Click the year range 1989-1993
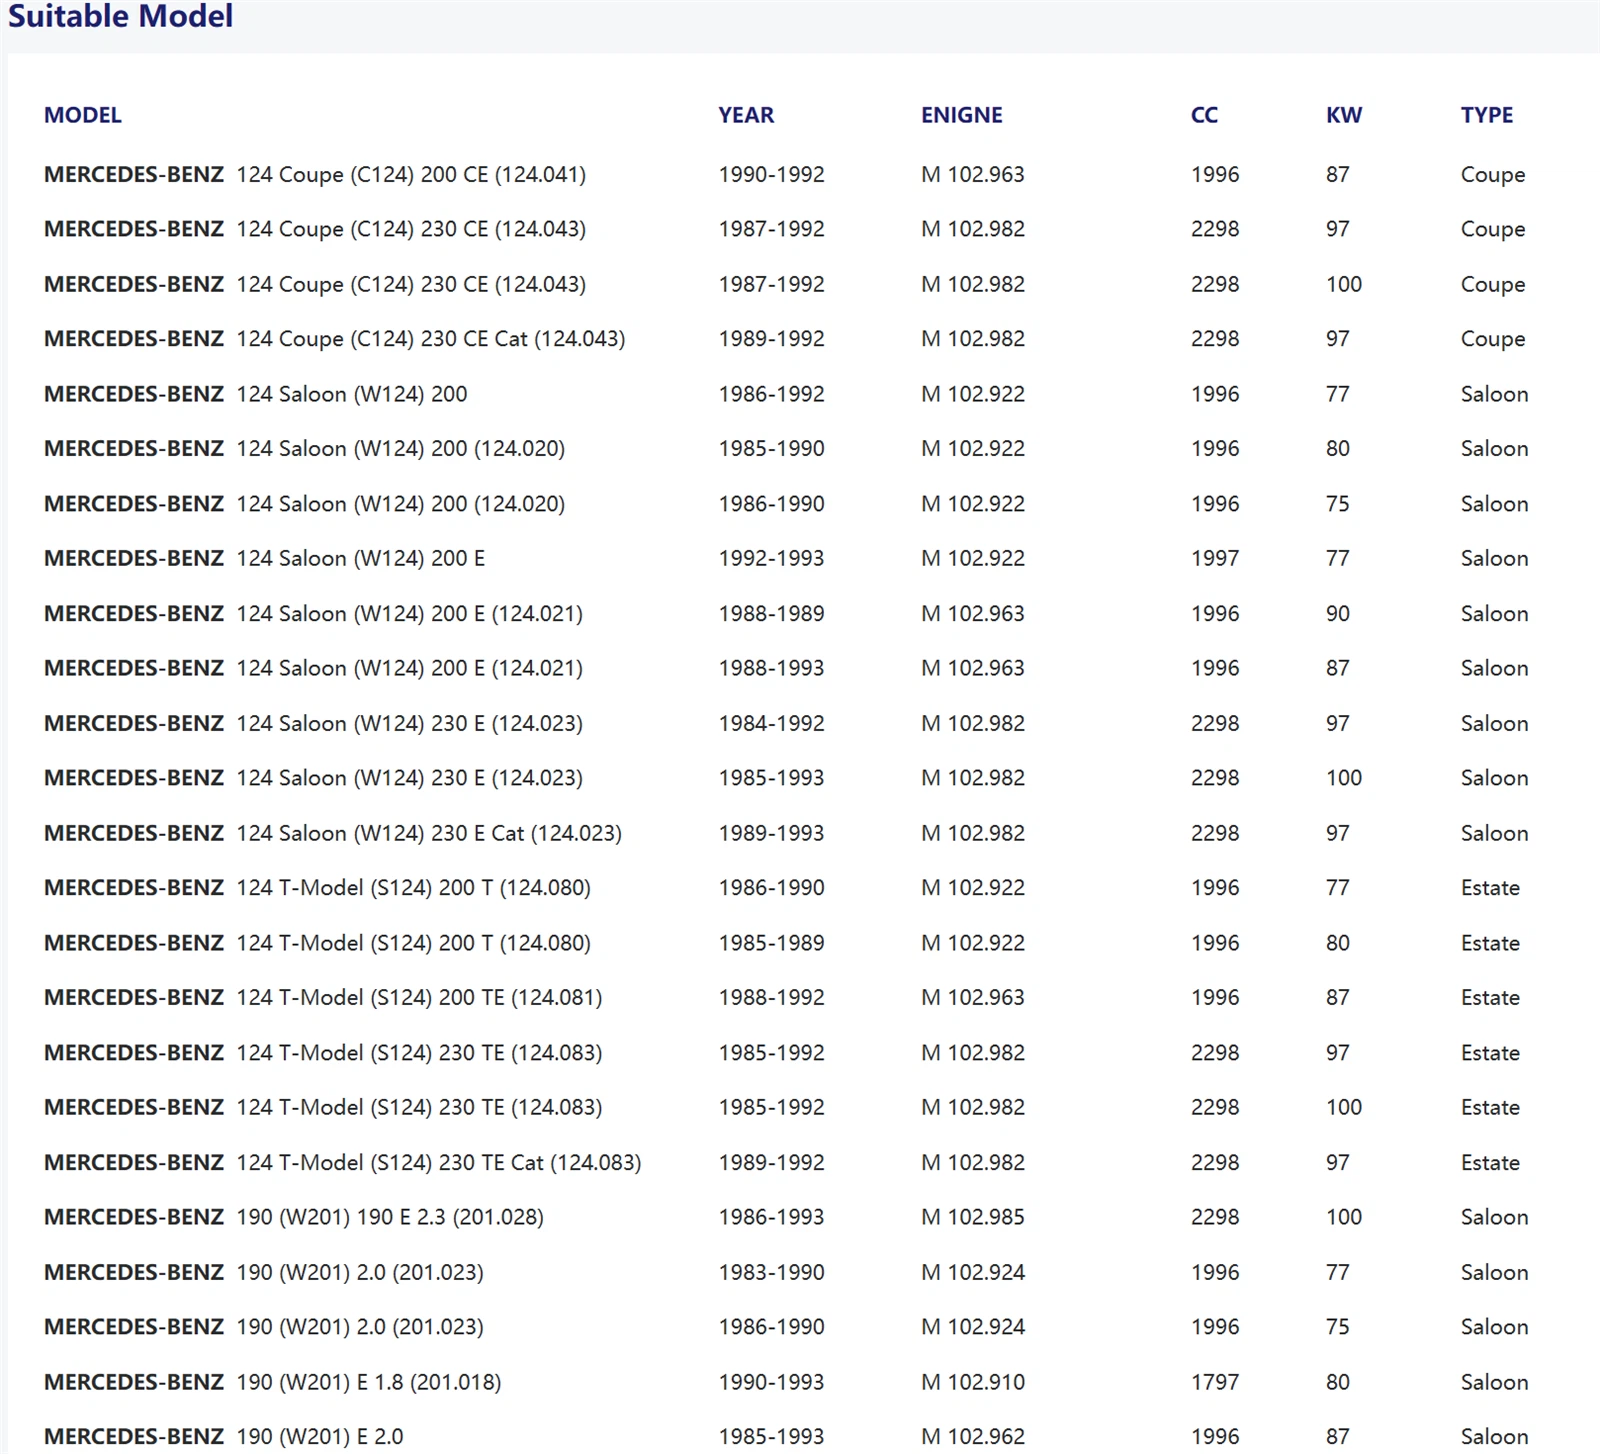This screenshot has width=1600, height=1454. pos(771,833)
